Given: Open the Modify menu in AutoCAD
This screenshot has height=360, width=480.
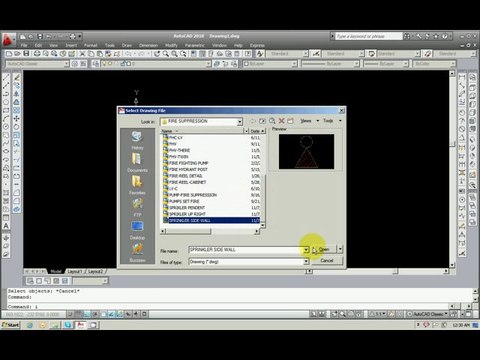Looking at the screenshot, I should pos(171,45).
